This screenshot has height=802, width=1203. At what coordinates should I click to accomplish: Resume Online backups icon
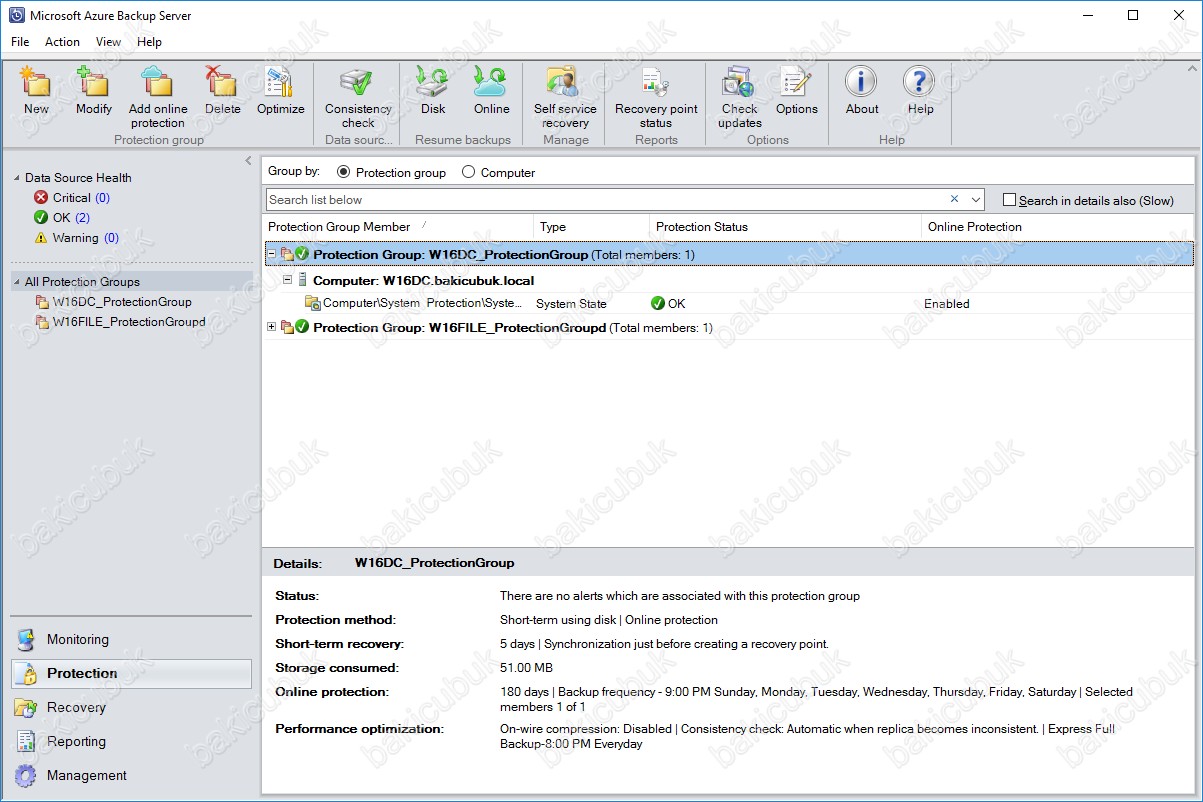click(x=491, y=82)
